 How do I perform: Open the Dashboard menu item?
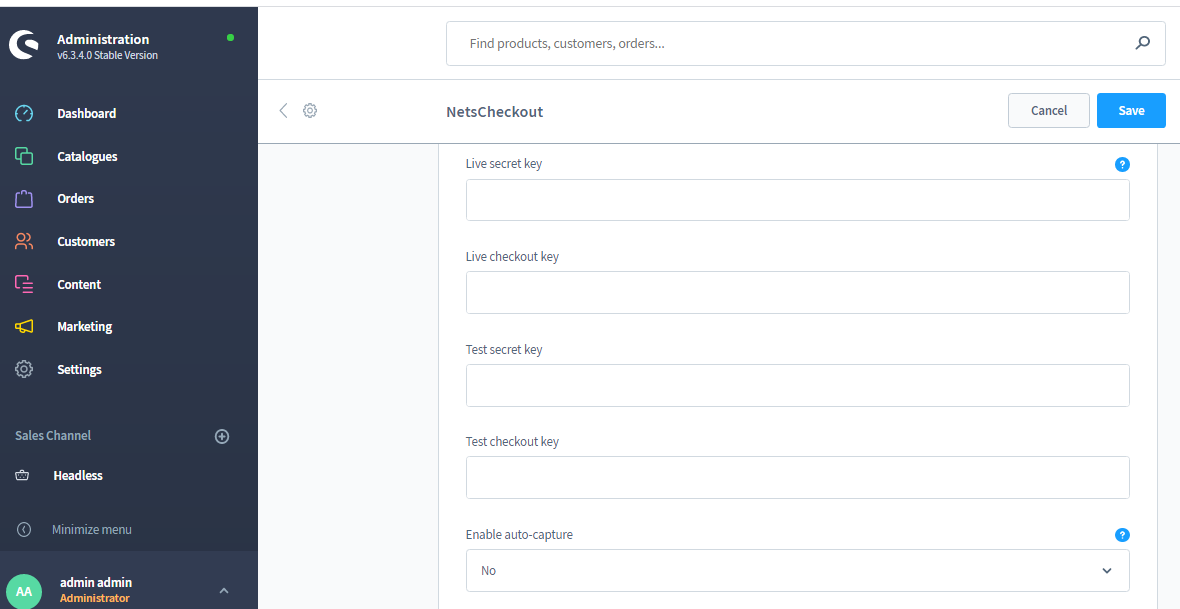click(x=87, y=114)
